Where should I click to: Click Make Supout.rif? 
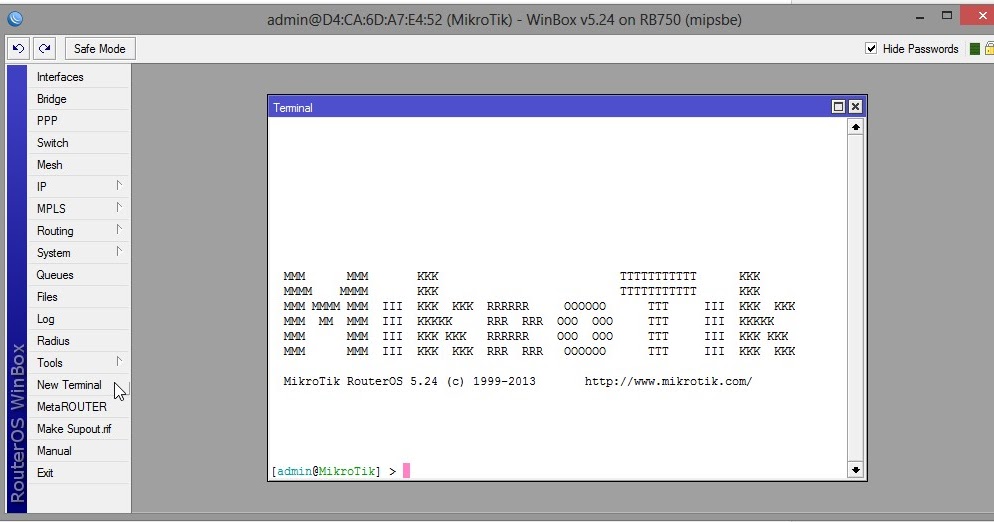click(x=79, y=429)
